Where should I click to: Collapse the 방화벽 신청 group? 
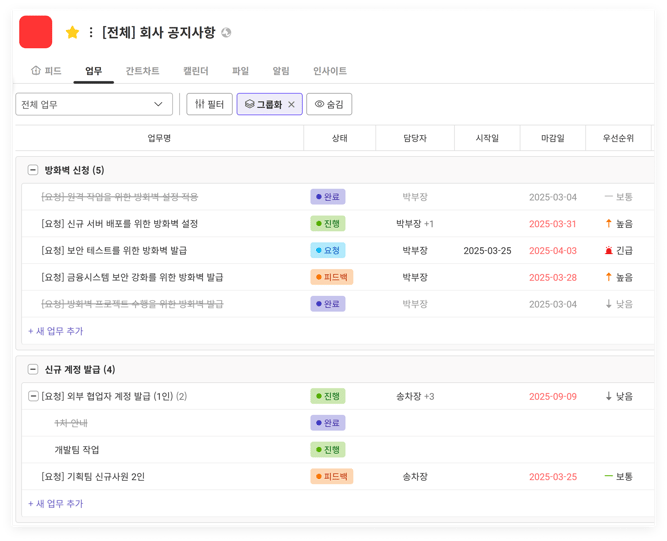33,170
